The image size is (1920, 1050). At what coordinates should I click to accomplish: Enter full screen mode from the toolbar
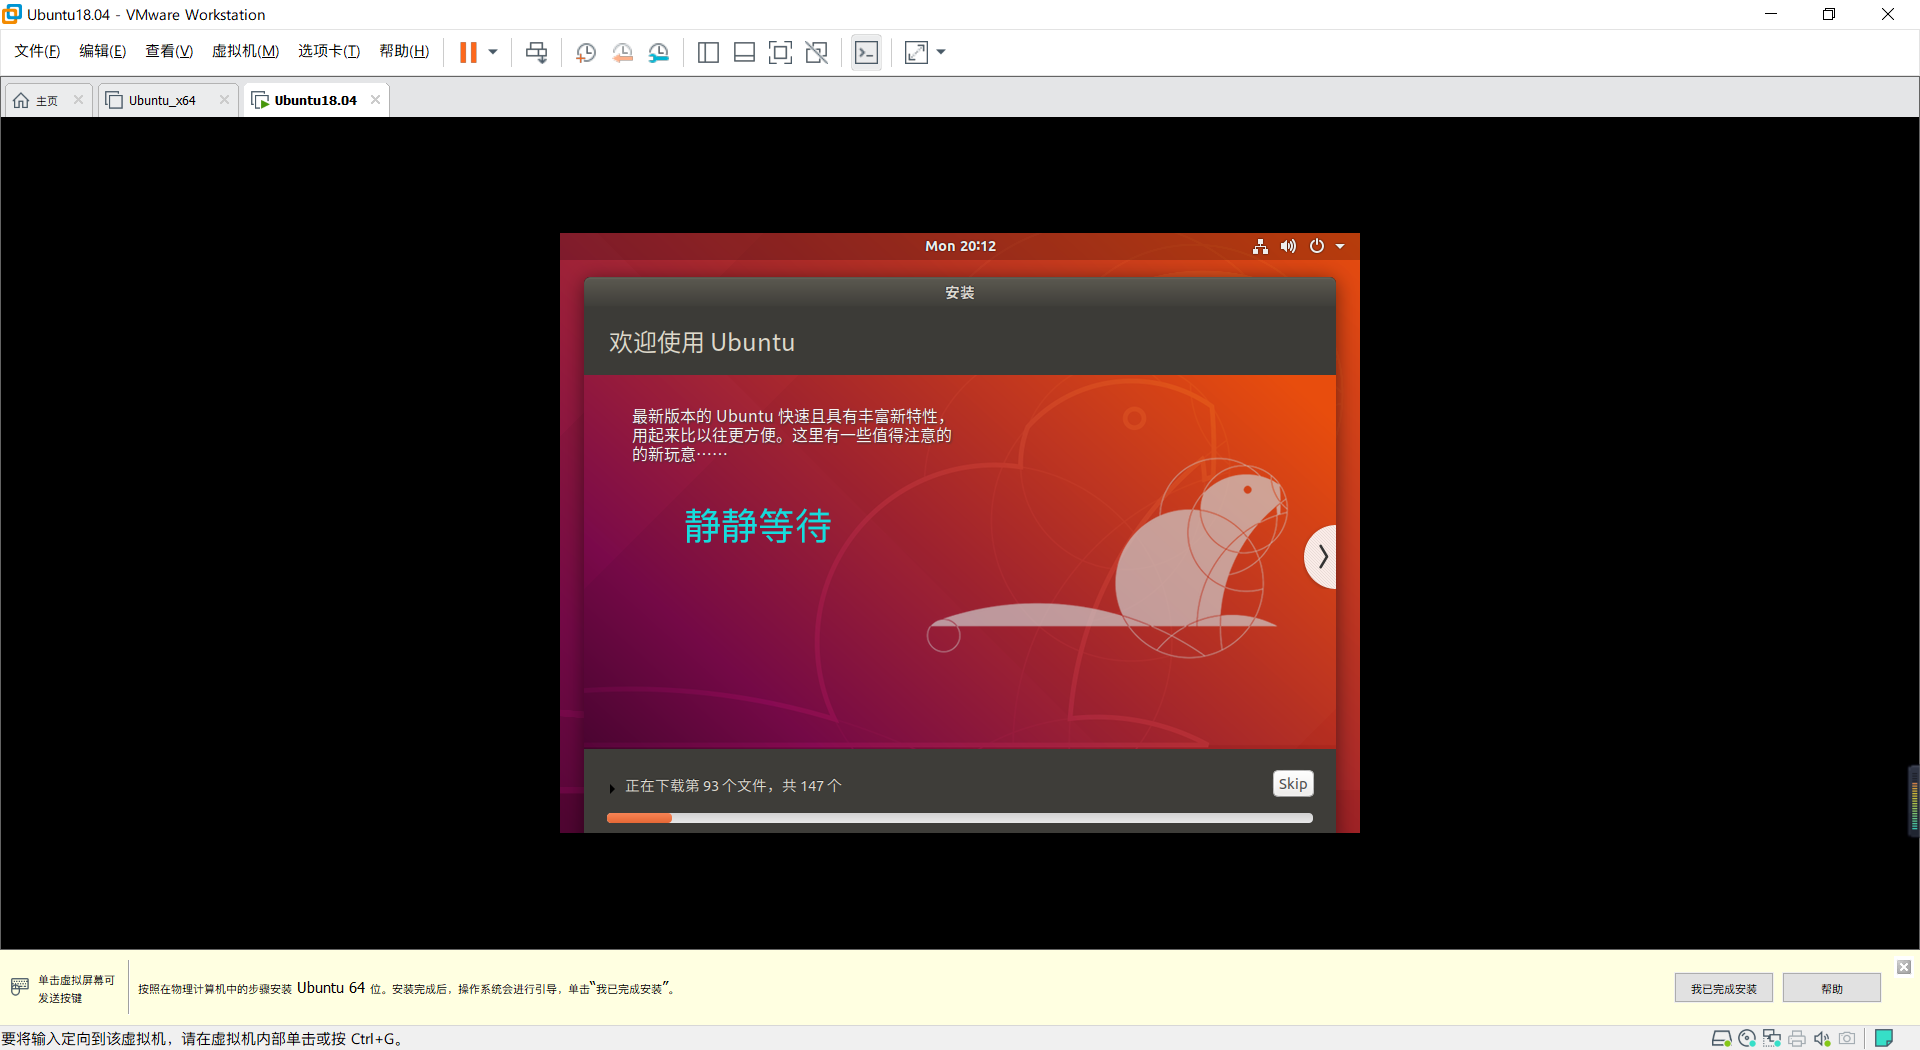(x=780, y=52)
